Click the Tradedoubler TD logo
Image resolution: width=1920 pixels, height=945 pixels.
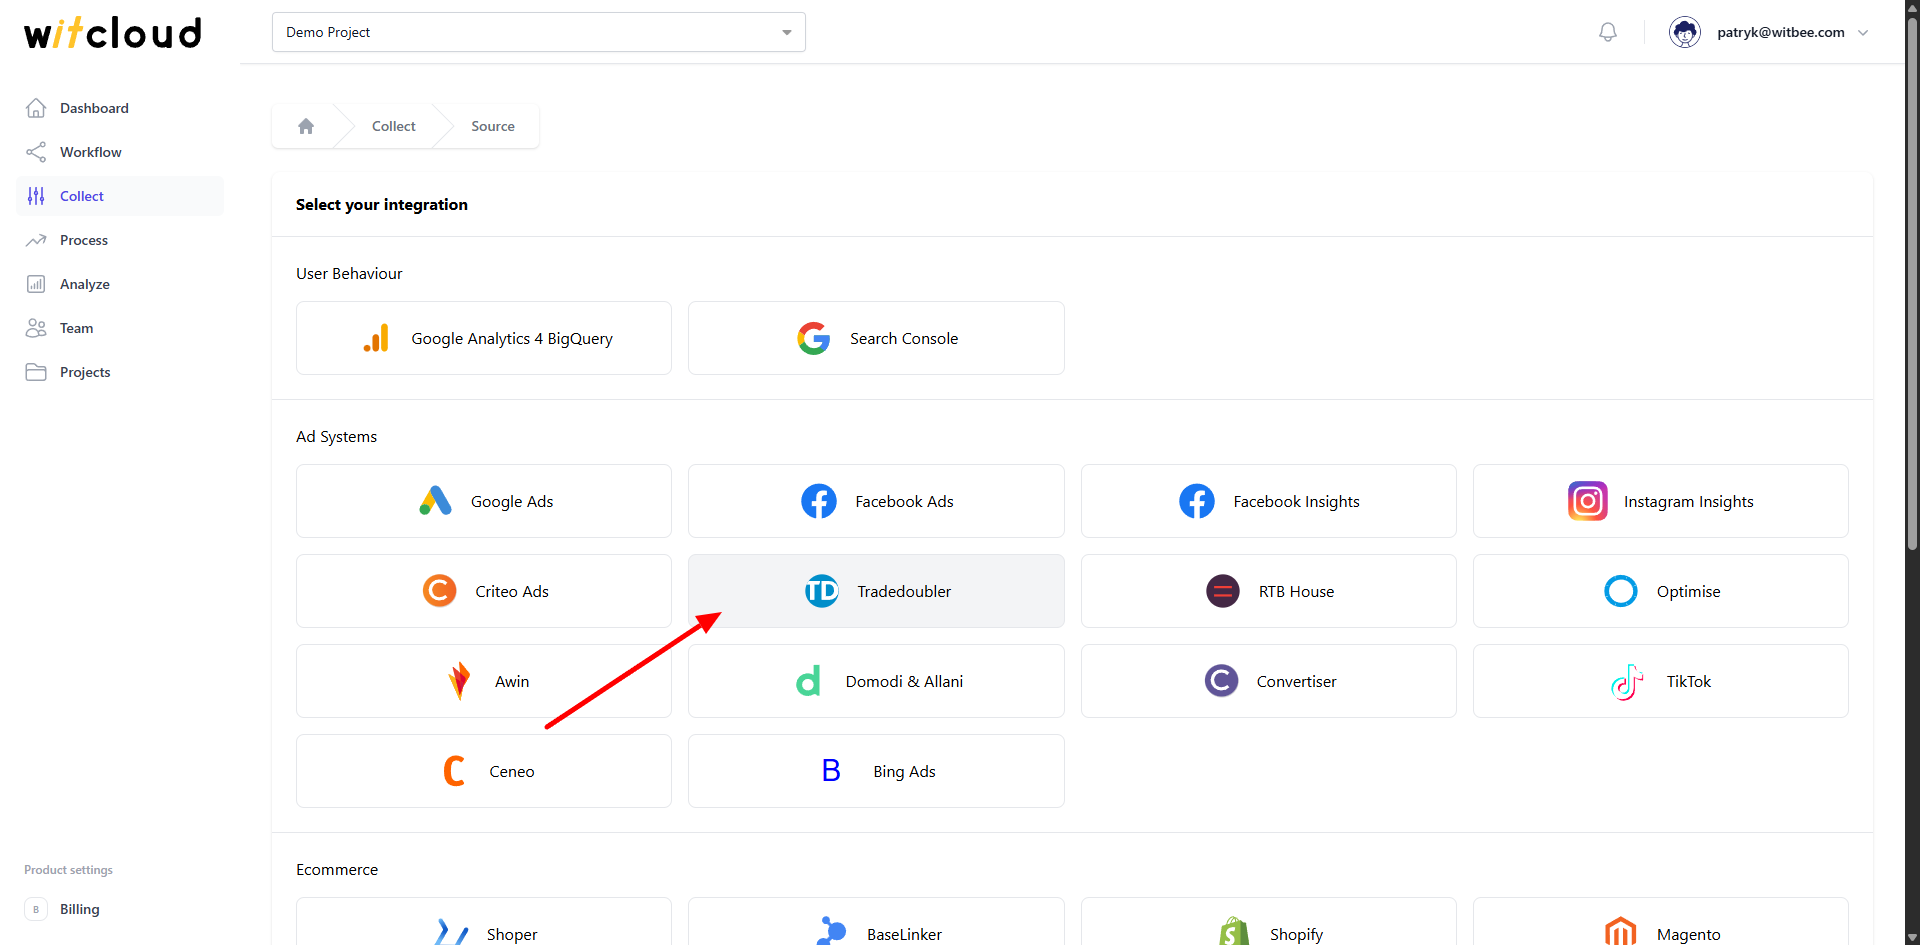click(822, 591)
